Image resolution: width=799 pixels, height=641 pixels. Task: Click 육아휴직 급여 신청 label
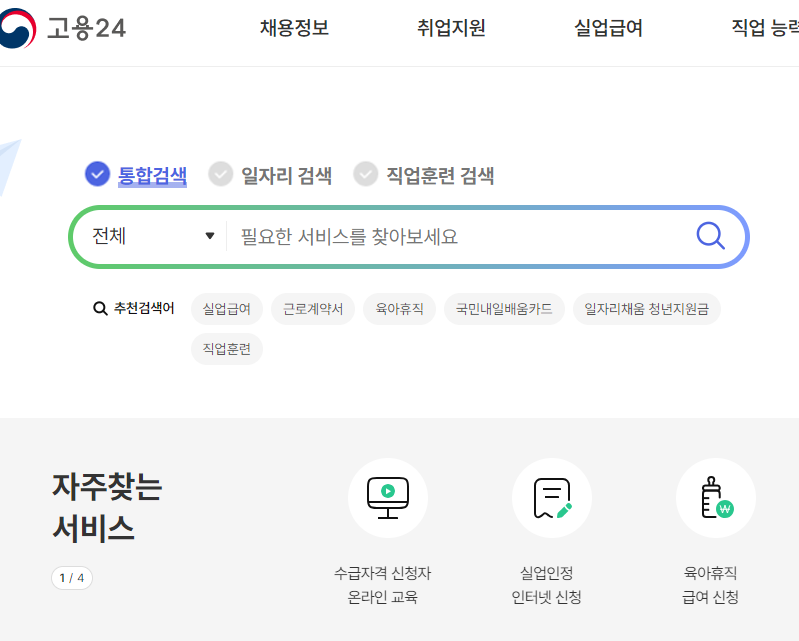tap(710, 585)
